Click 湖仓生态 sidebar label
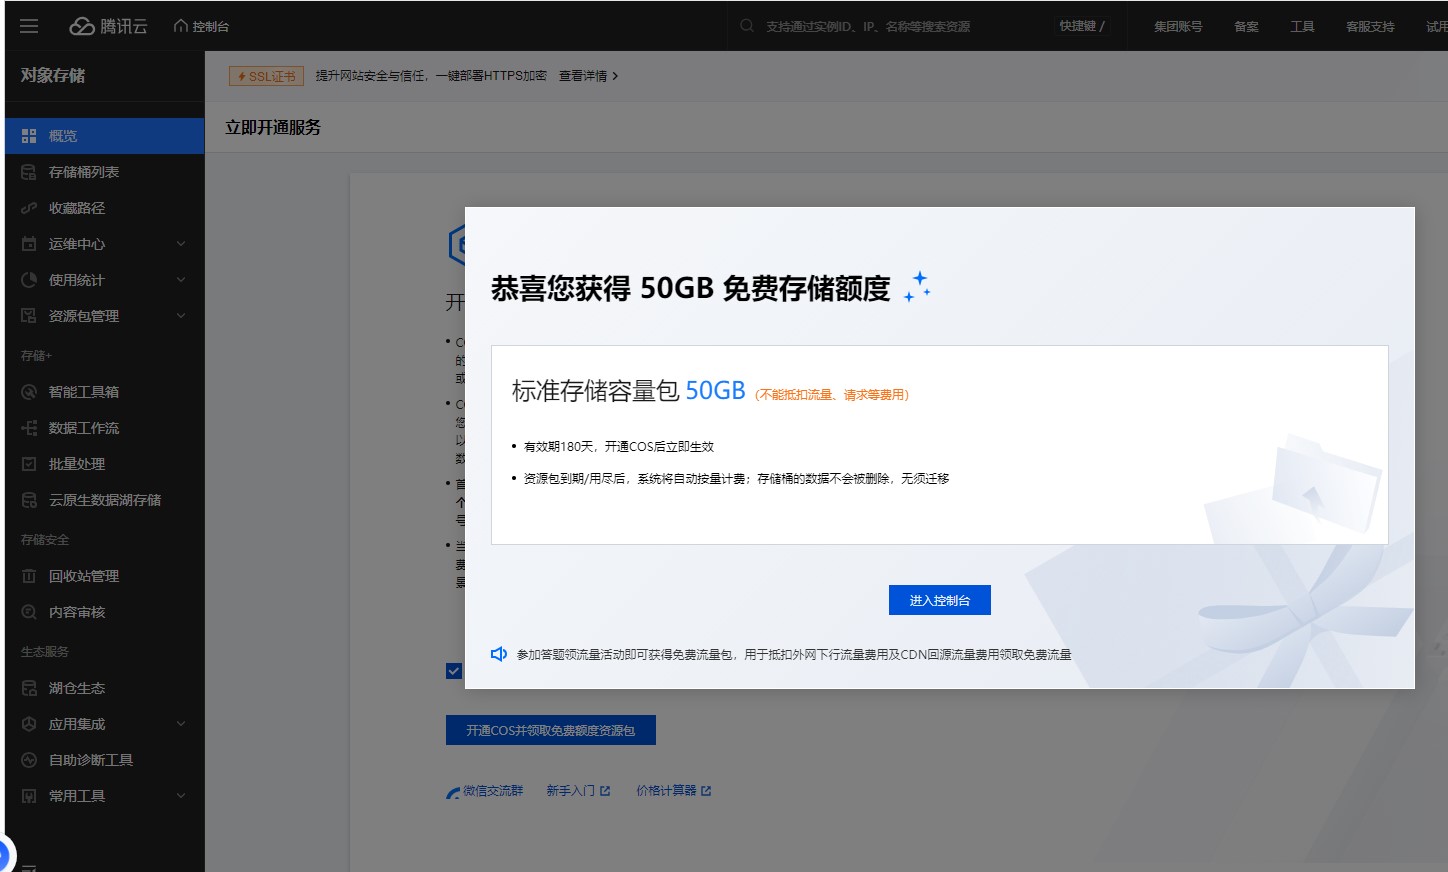 coord(77,688)
